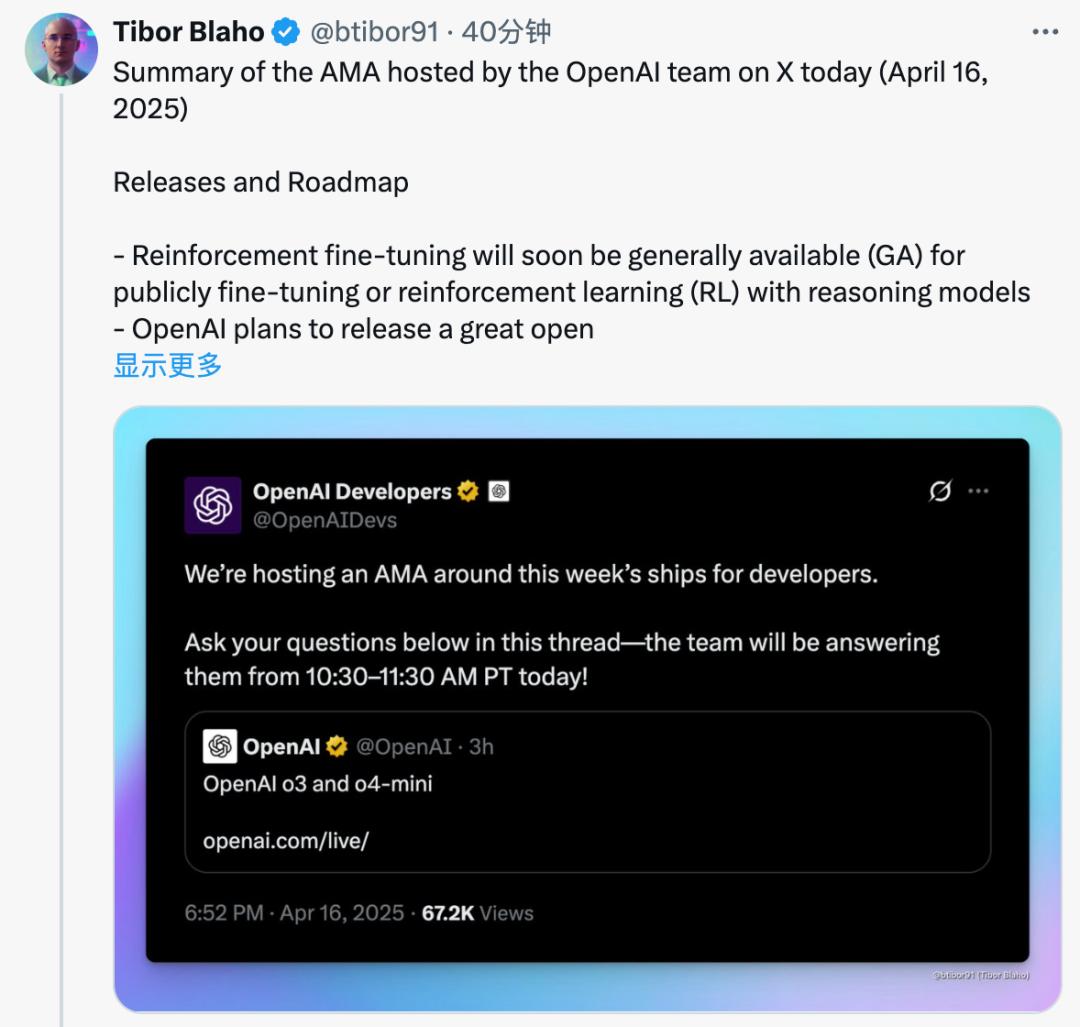1080x1027 pixels.
Task: Click Tibor Blaho's profile avatar
Action: coord(60,49)
